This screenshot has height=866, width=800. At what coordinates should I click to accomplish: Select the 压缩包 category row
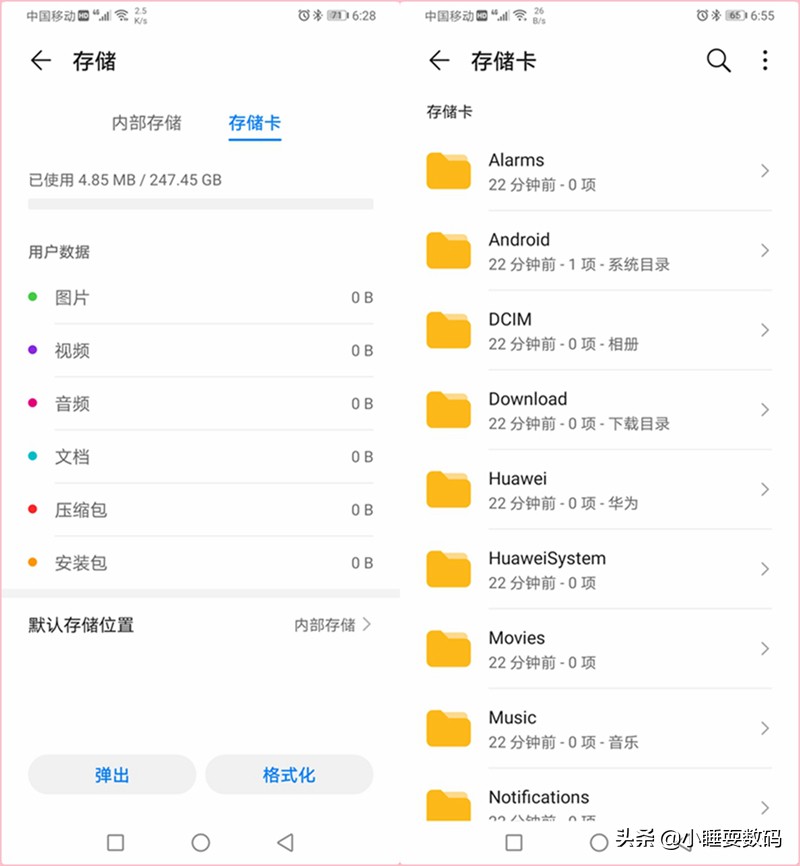pos(200,510)
